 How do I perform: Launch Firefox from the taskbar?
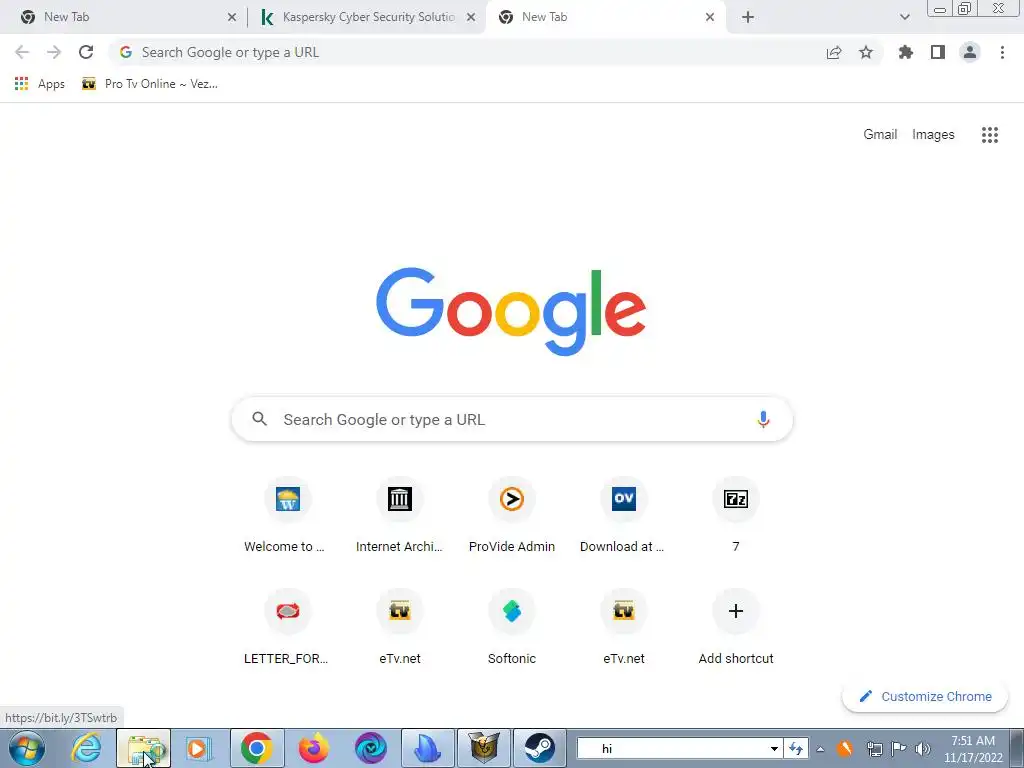tap(313, 748)
